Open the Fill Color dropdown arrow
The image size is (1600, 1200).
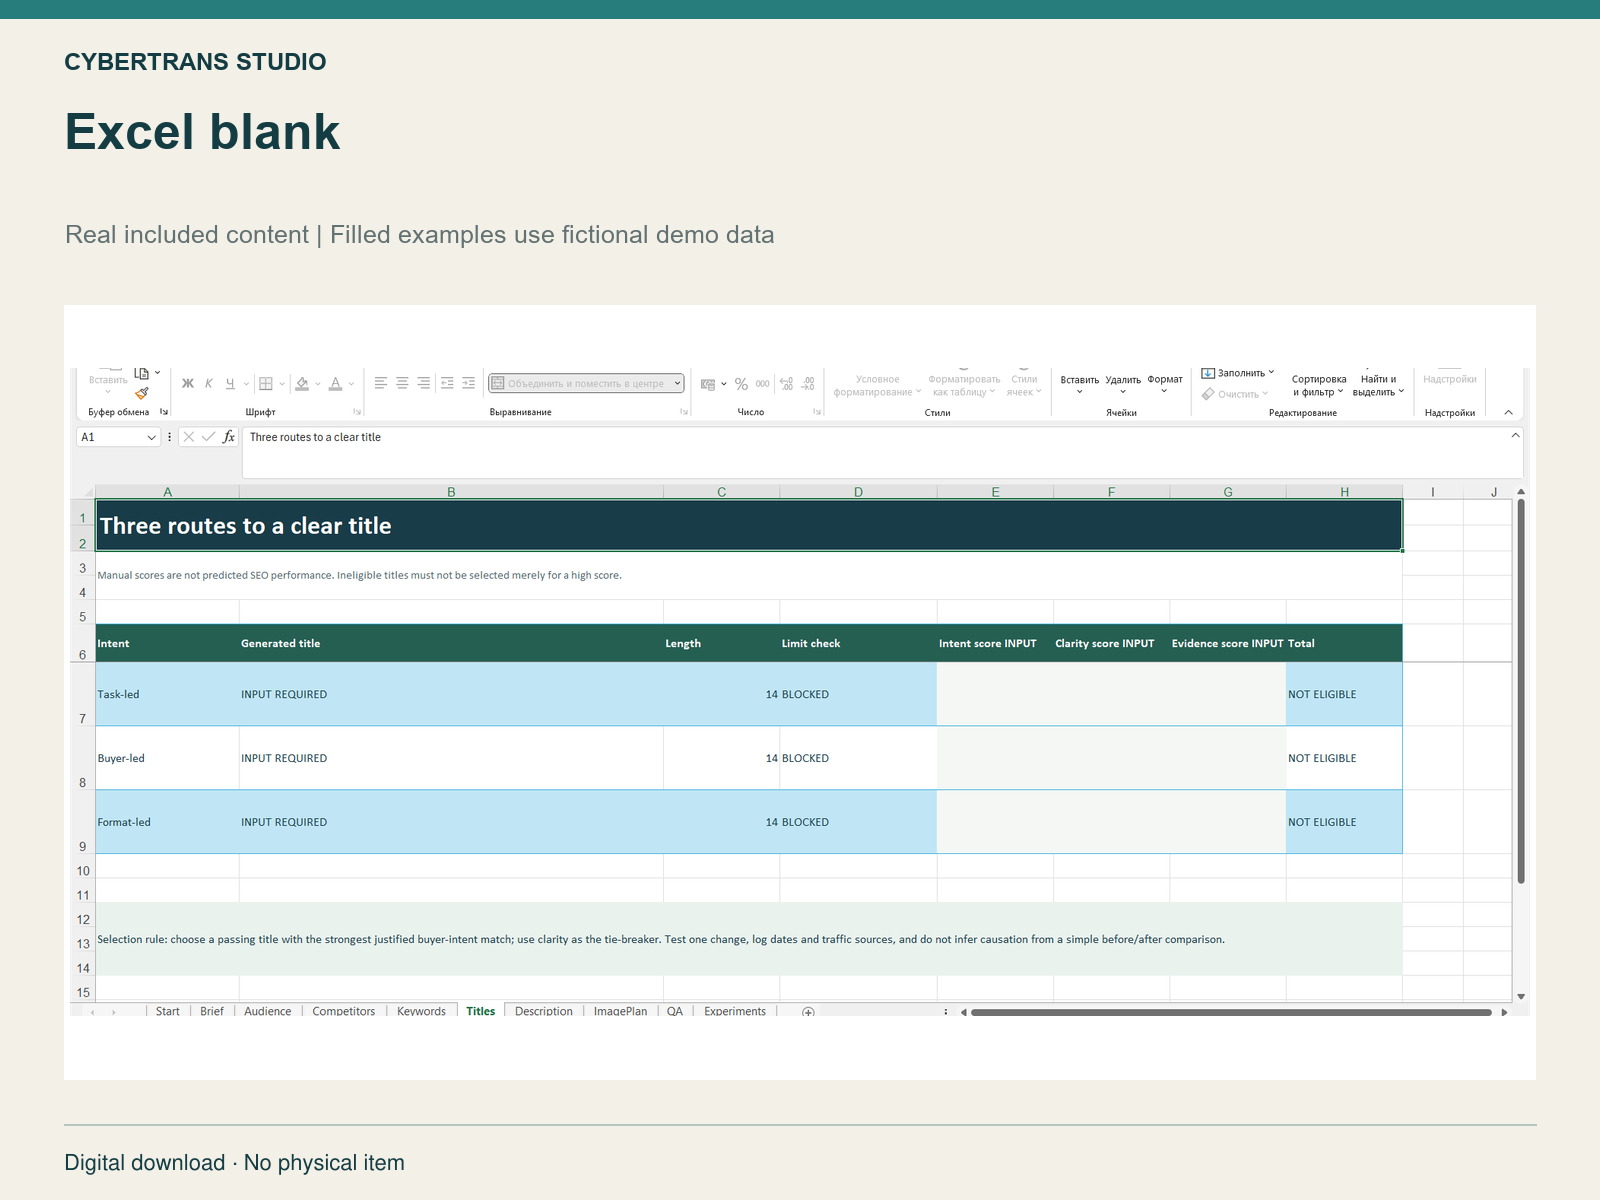click(318, 384)
